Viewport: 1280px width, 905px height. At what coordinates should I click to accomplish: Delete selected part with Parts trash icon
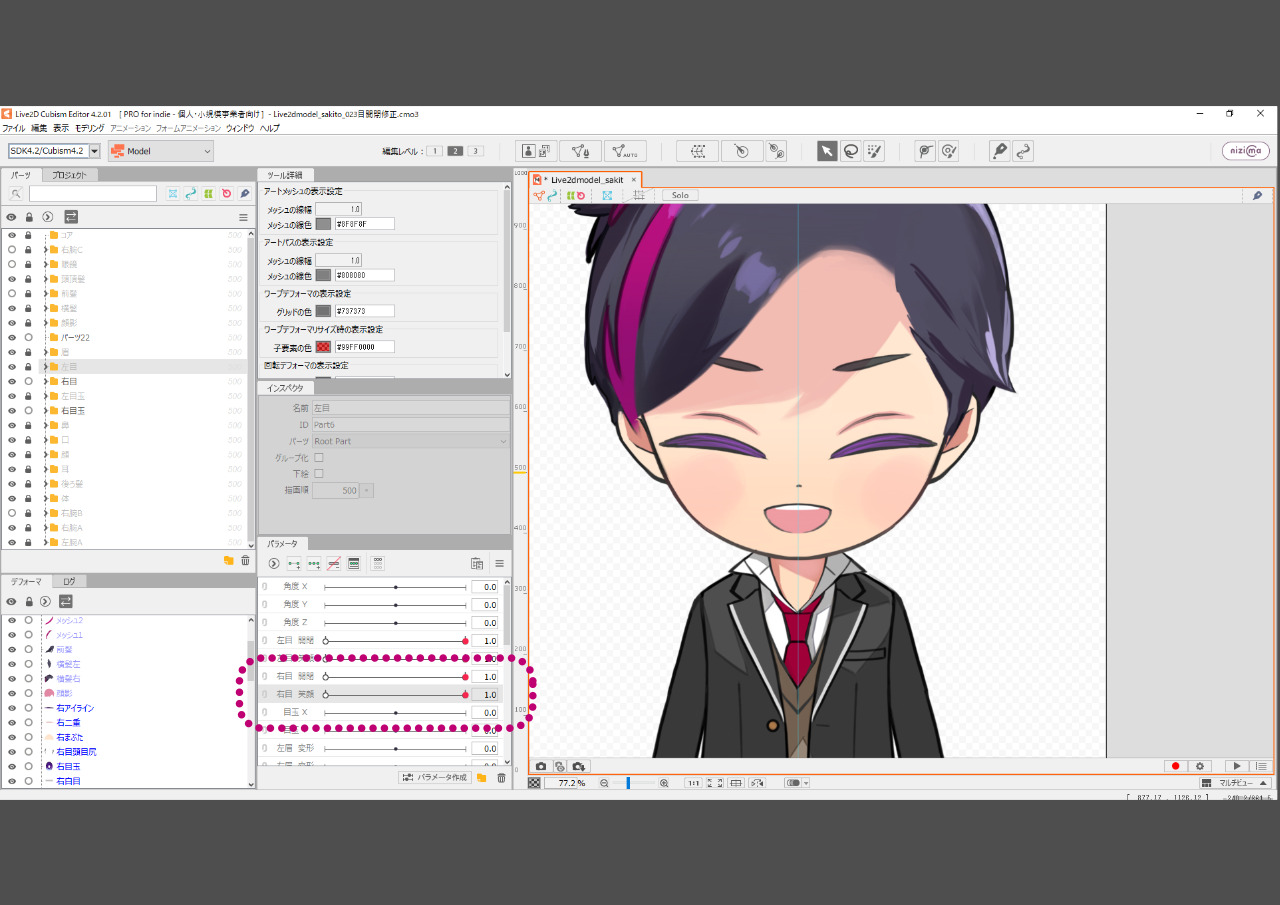(245, 561)
